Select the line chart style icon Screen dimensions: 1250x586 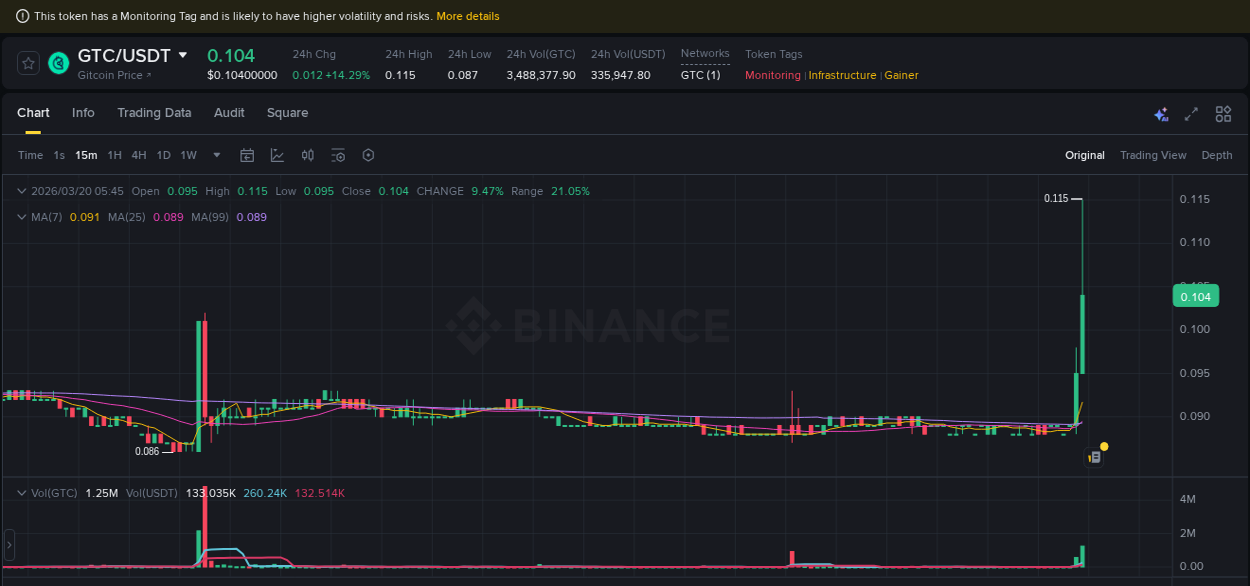pos(276,155)
